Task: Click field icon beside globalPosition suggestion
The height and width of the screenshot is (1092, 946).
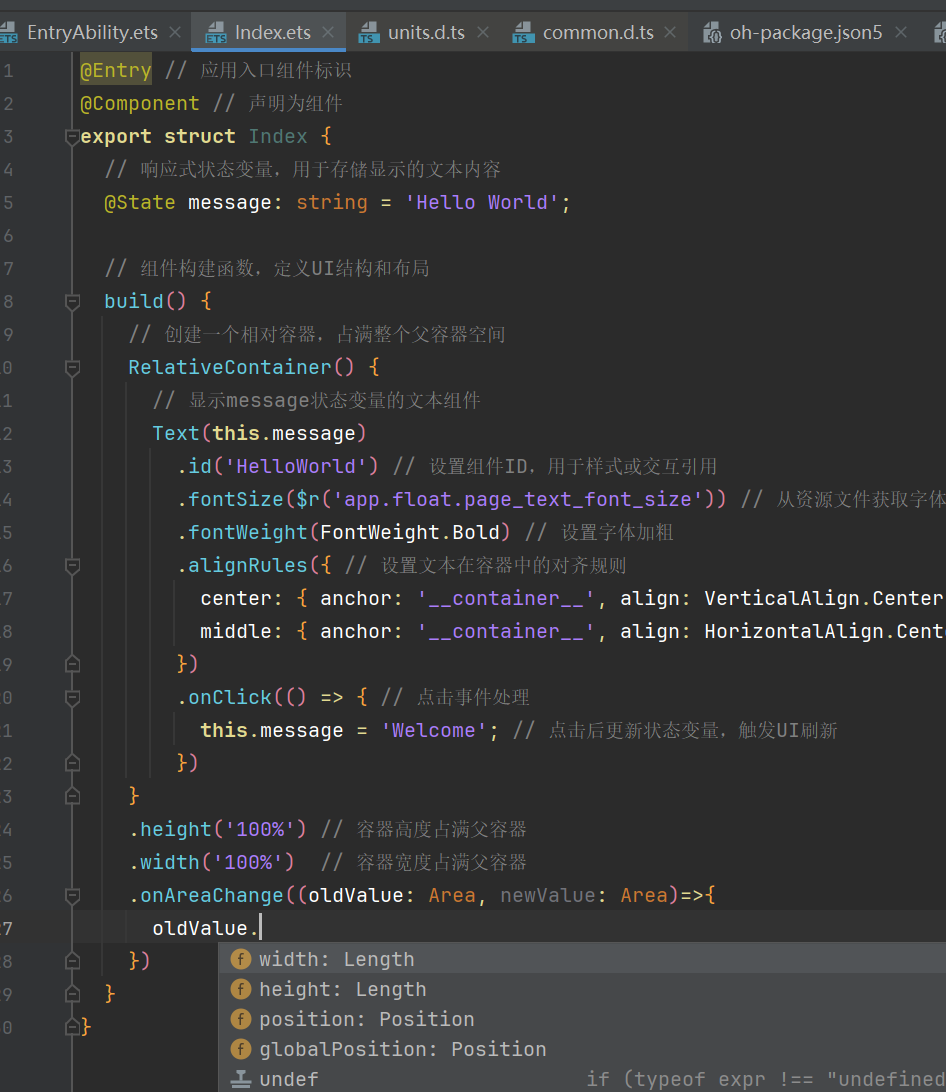Action: tap(240, 1049)
